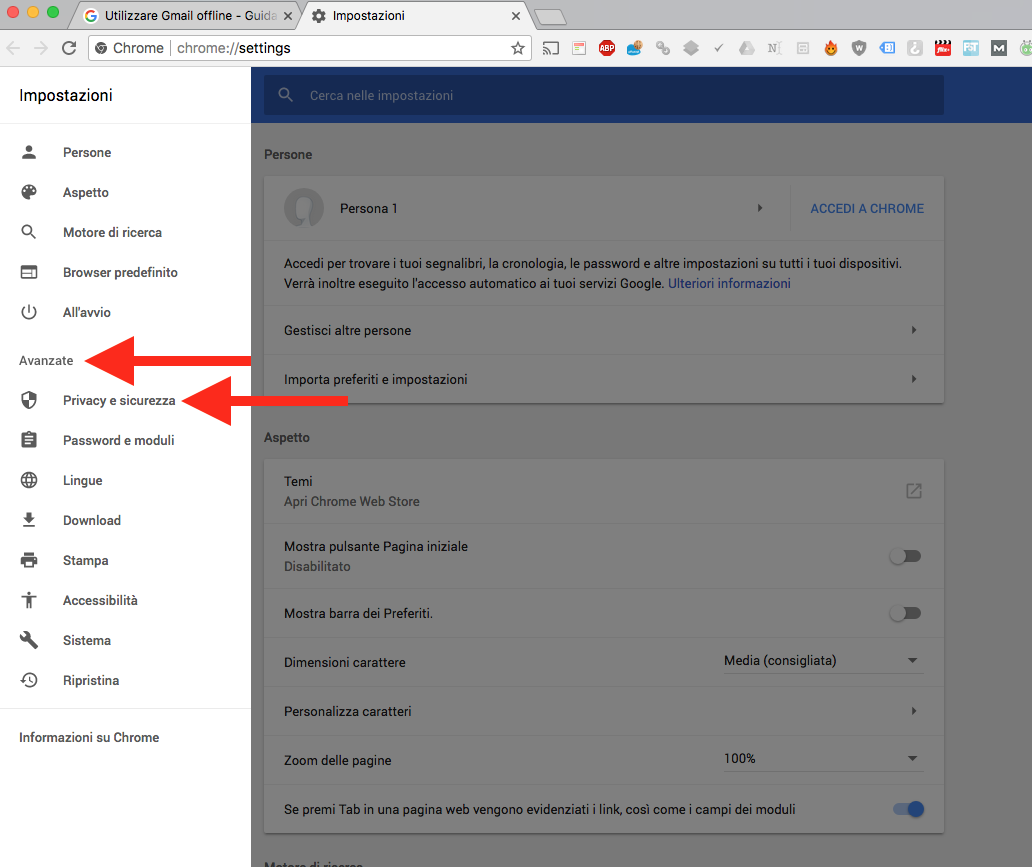Click the Download arrow icon in sidebar
The height and width of the screenshot is (867, 1032).
(x=29, y=520)
